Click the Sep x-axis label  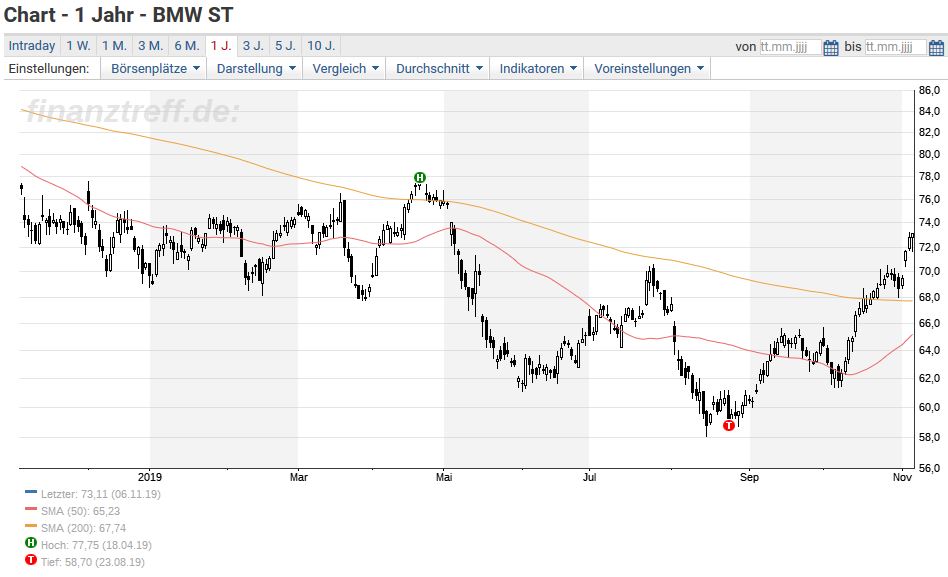(749, 477)
